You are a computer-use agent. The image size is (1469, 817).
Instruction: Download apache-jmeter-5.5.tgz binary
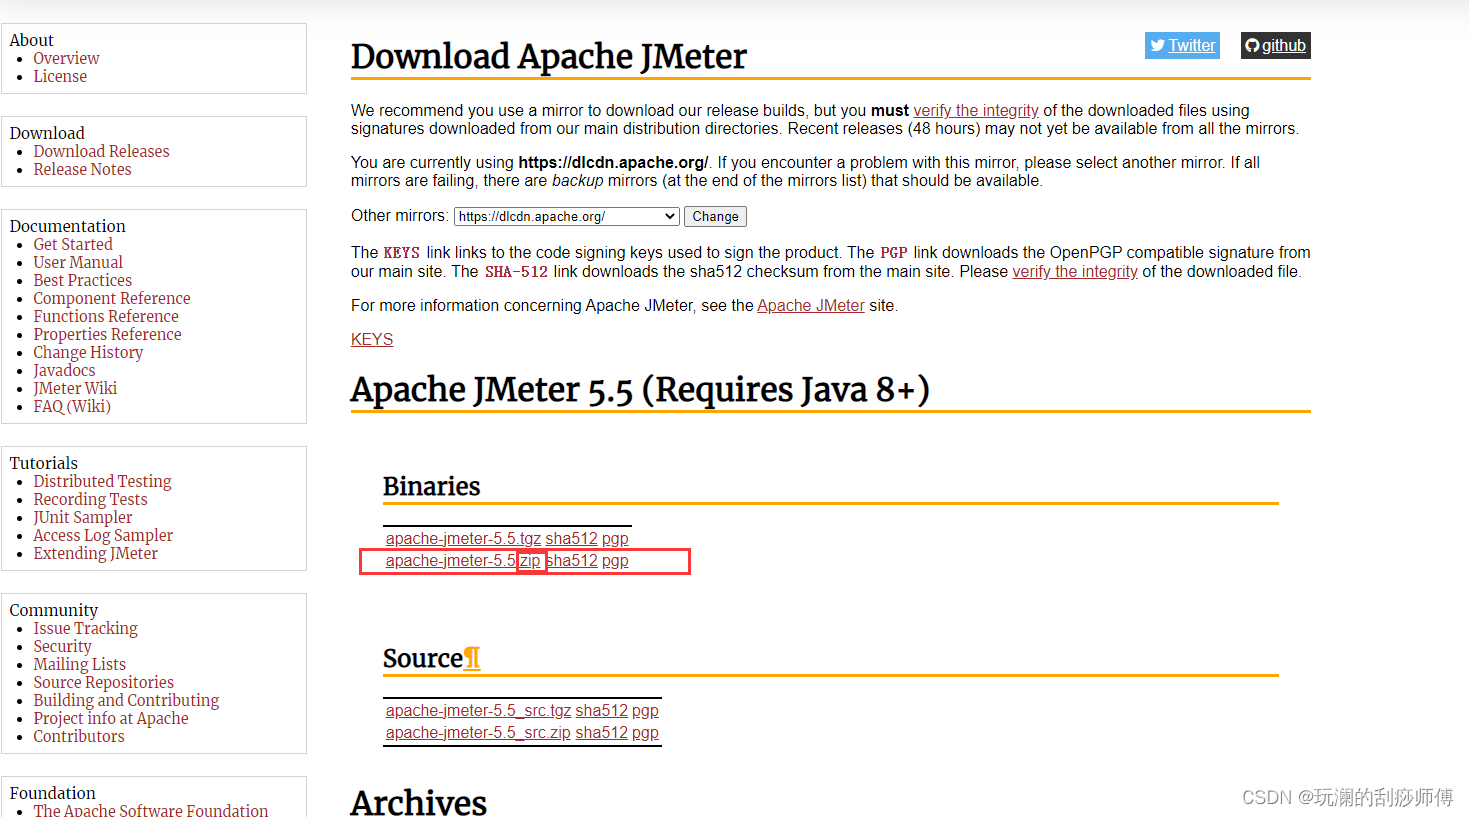pyautogui.click(x=463, y=538)
